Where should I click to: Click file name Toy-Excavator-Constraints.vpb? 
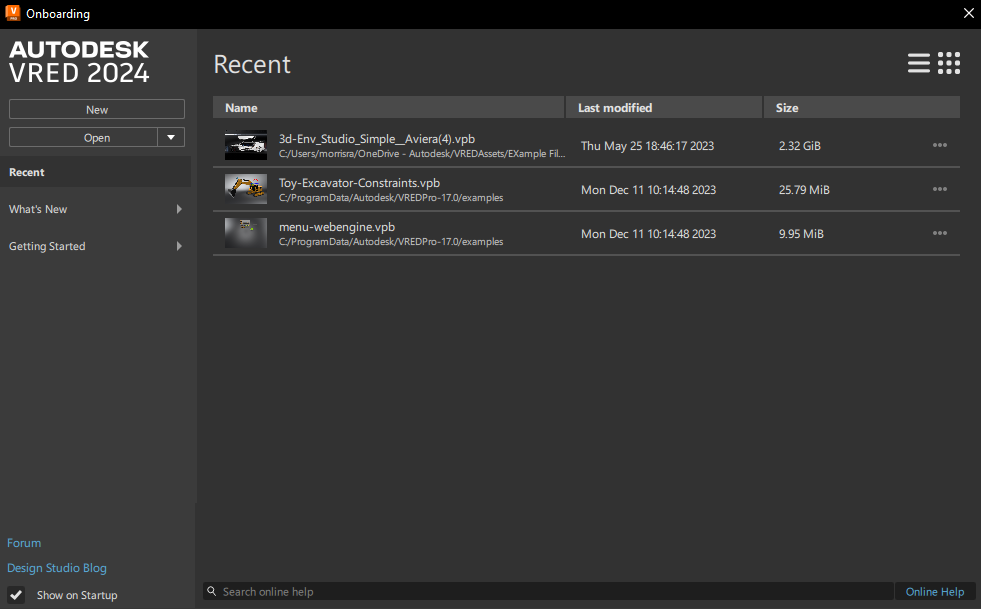pyautogui.click(x=359, y=183)
